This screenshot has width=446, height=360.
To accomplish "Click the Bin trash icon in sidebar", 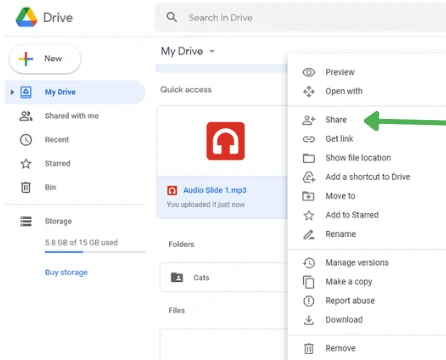I will [26, 187].
